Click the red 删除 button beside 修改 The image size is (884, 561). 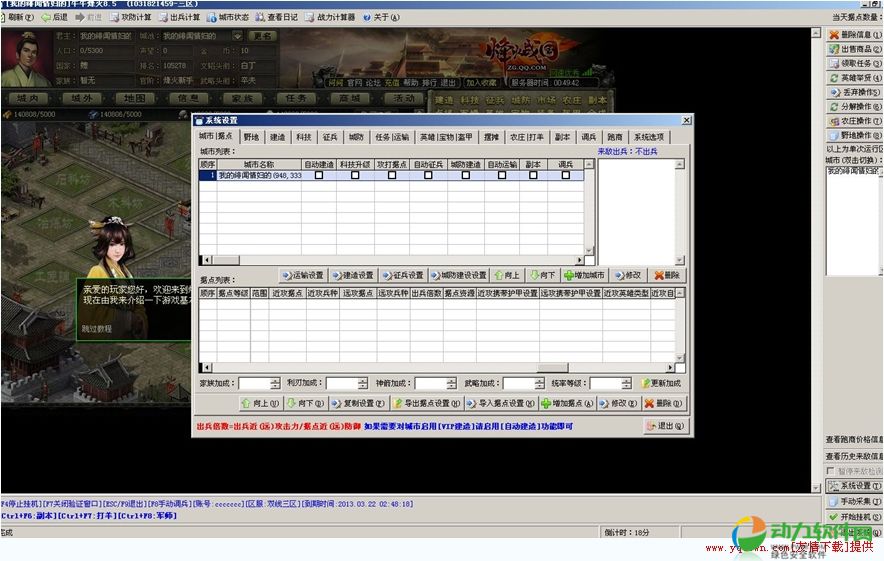click(x=668, y=275)
